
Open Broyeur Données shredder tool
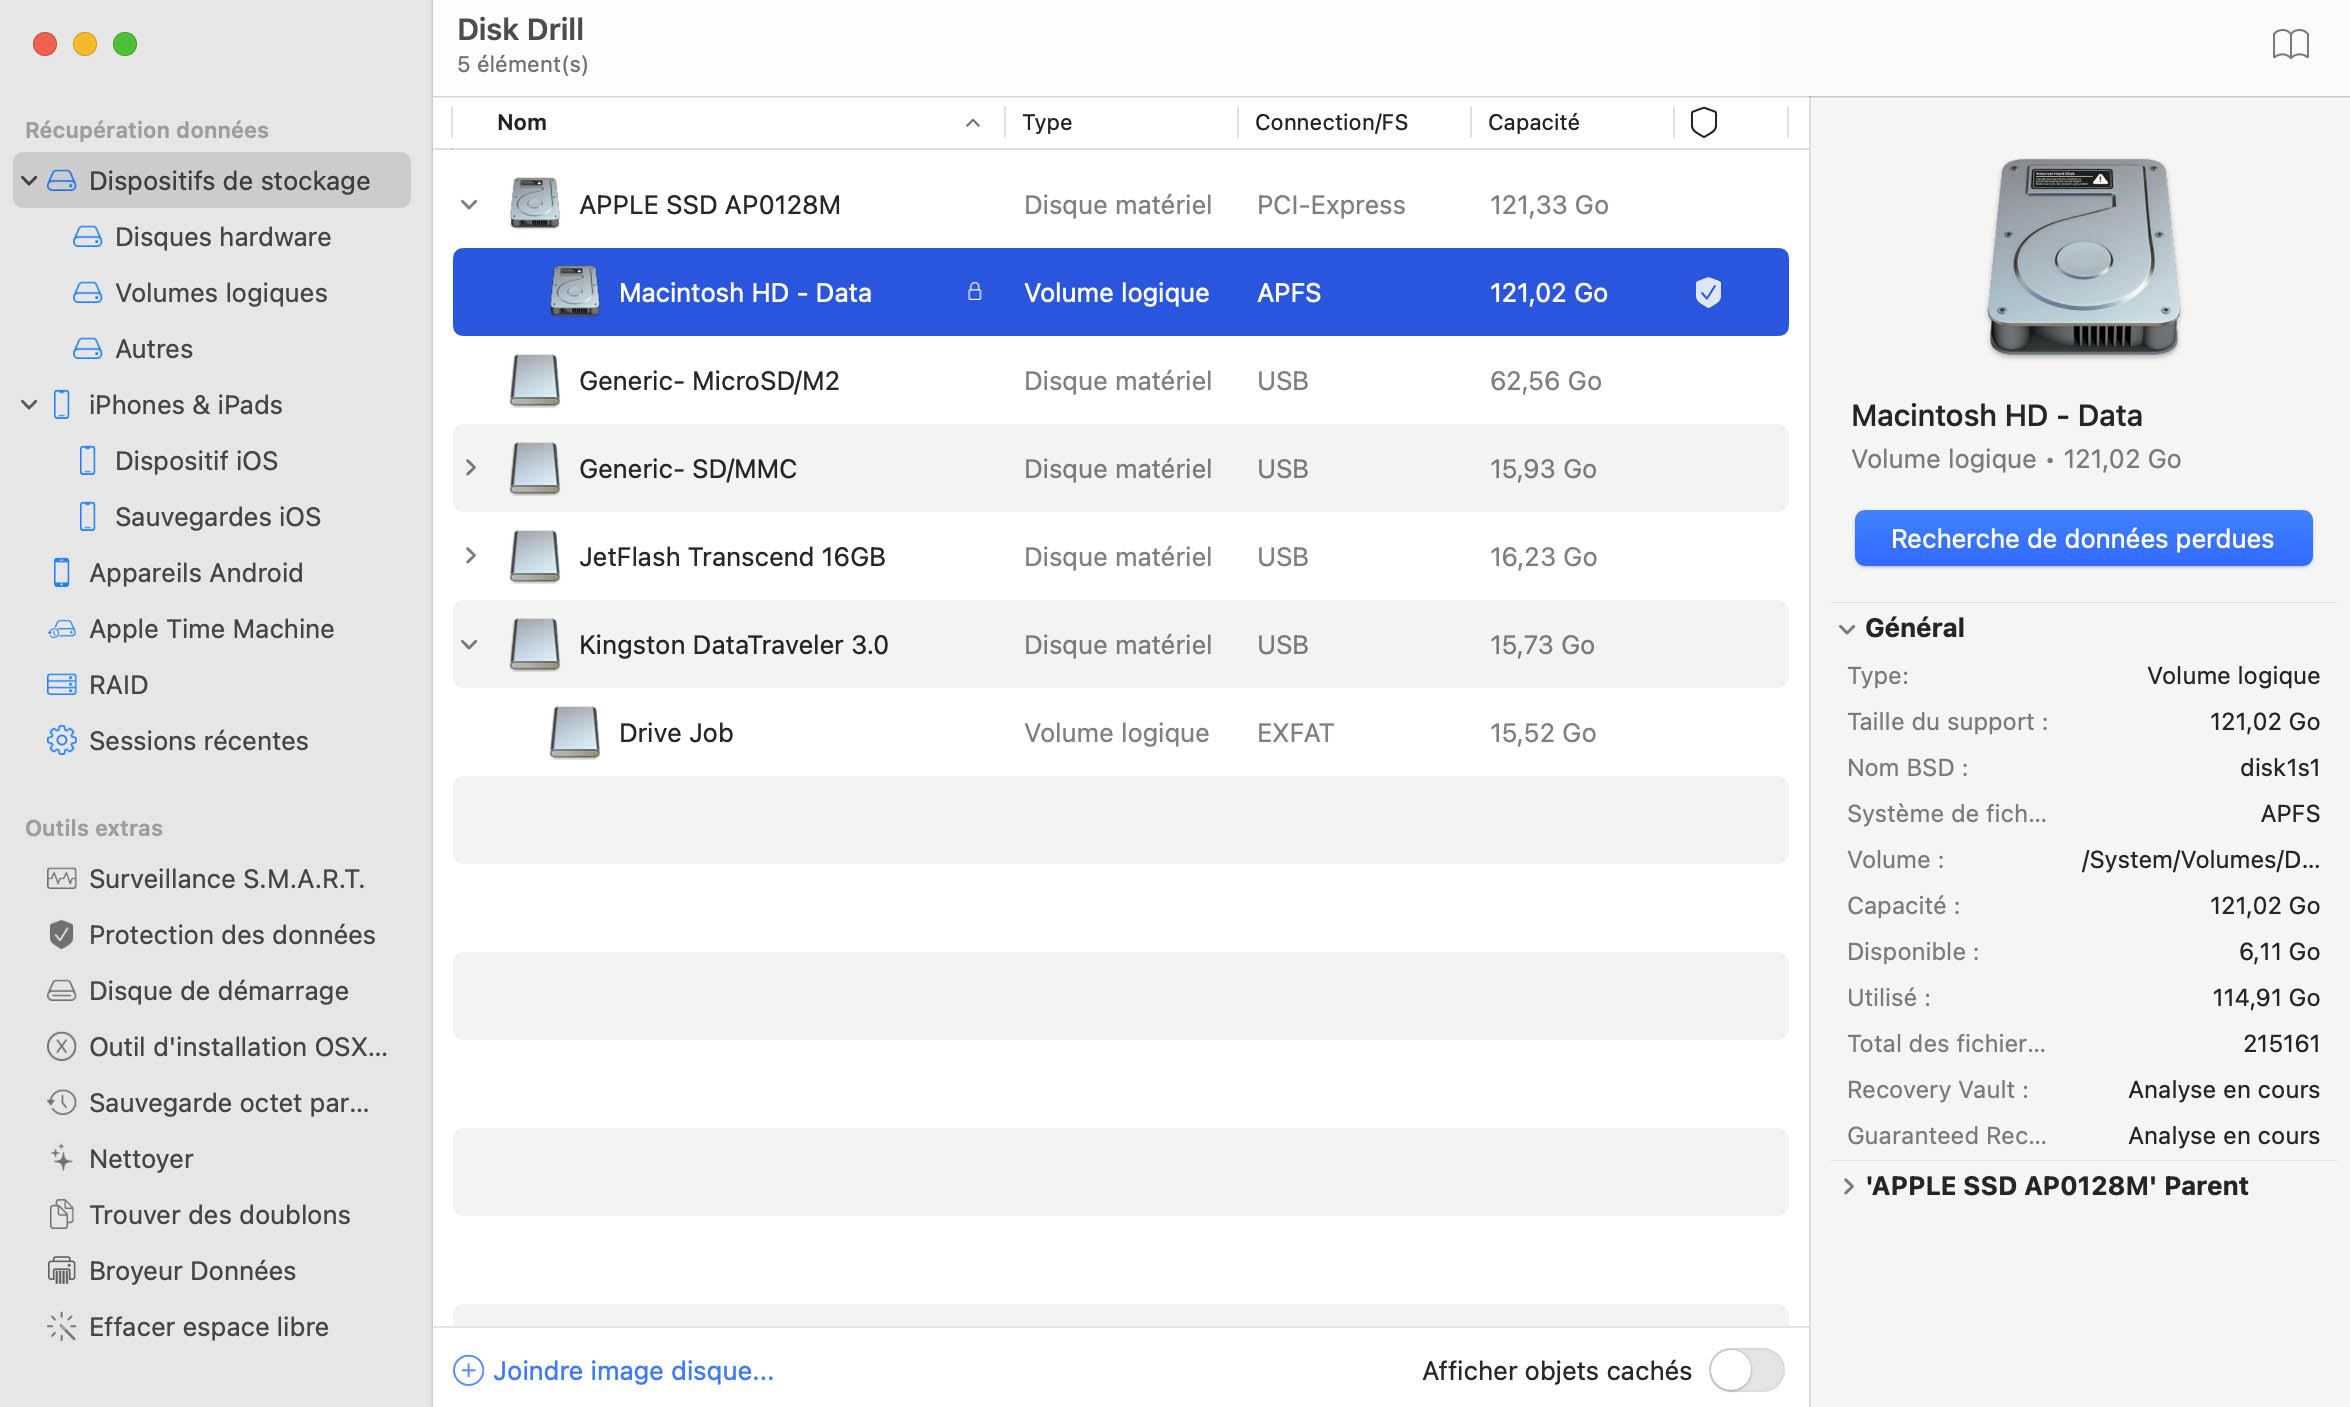pyautogui.click(x=171, y=1270)
